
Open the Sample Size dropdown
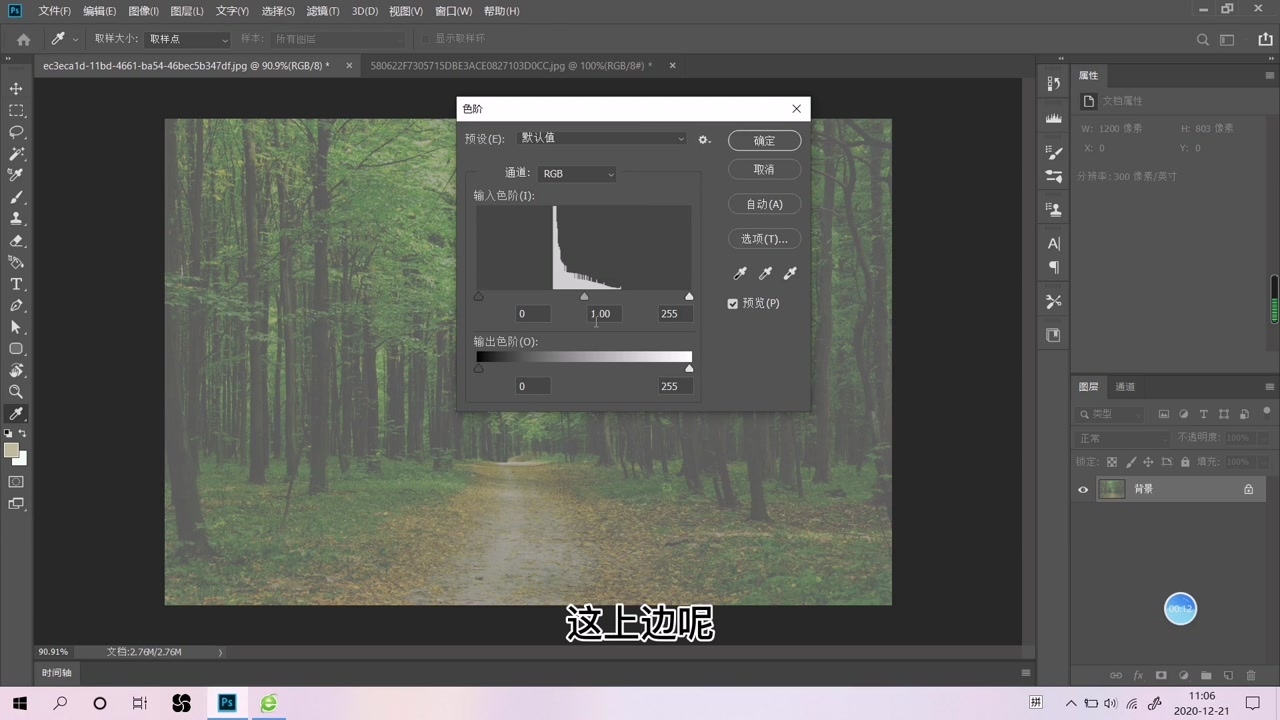[x=189, y=39]
